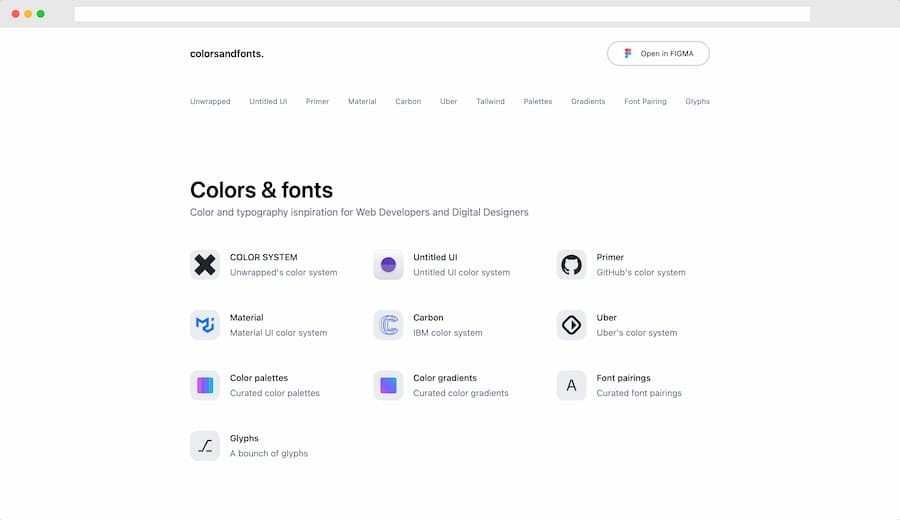Go to Glyphs in the top navigation
This screenshot has height=520, width=900.
coord(697,102)
